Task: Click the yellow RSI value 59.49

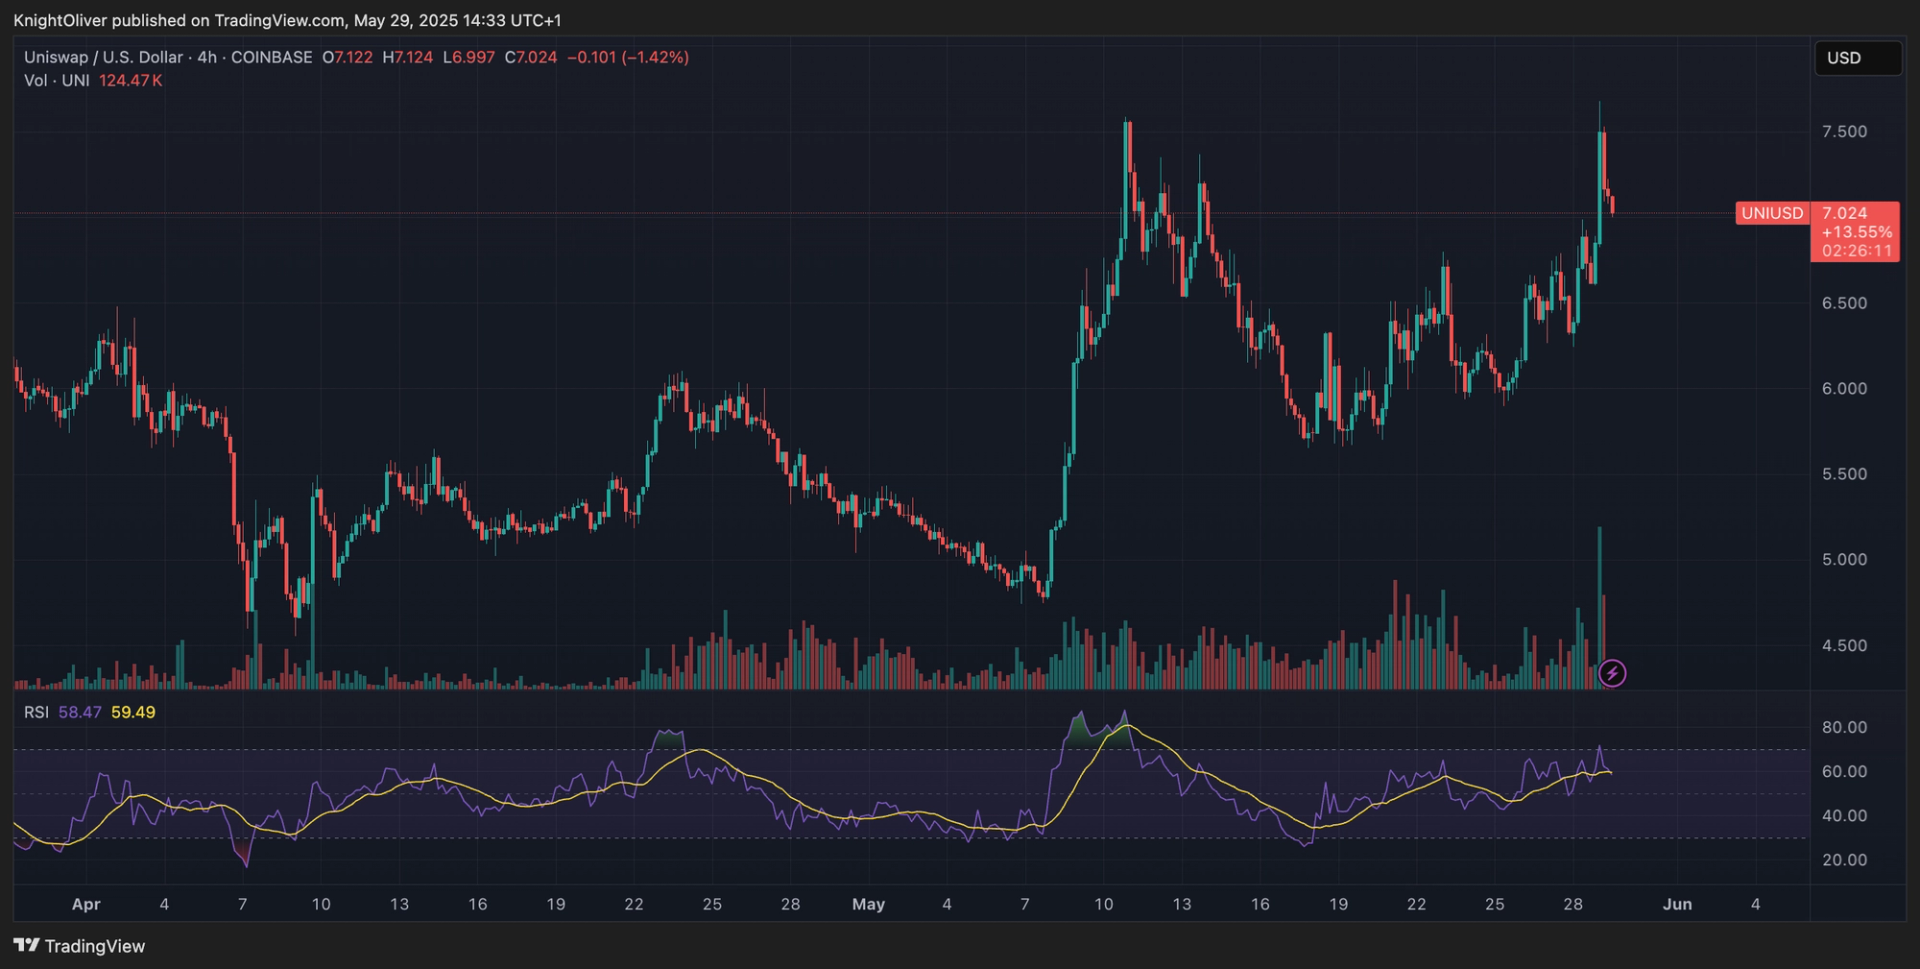Action: point(132,711)
